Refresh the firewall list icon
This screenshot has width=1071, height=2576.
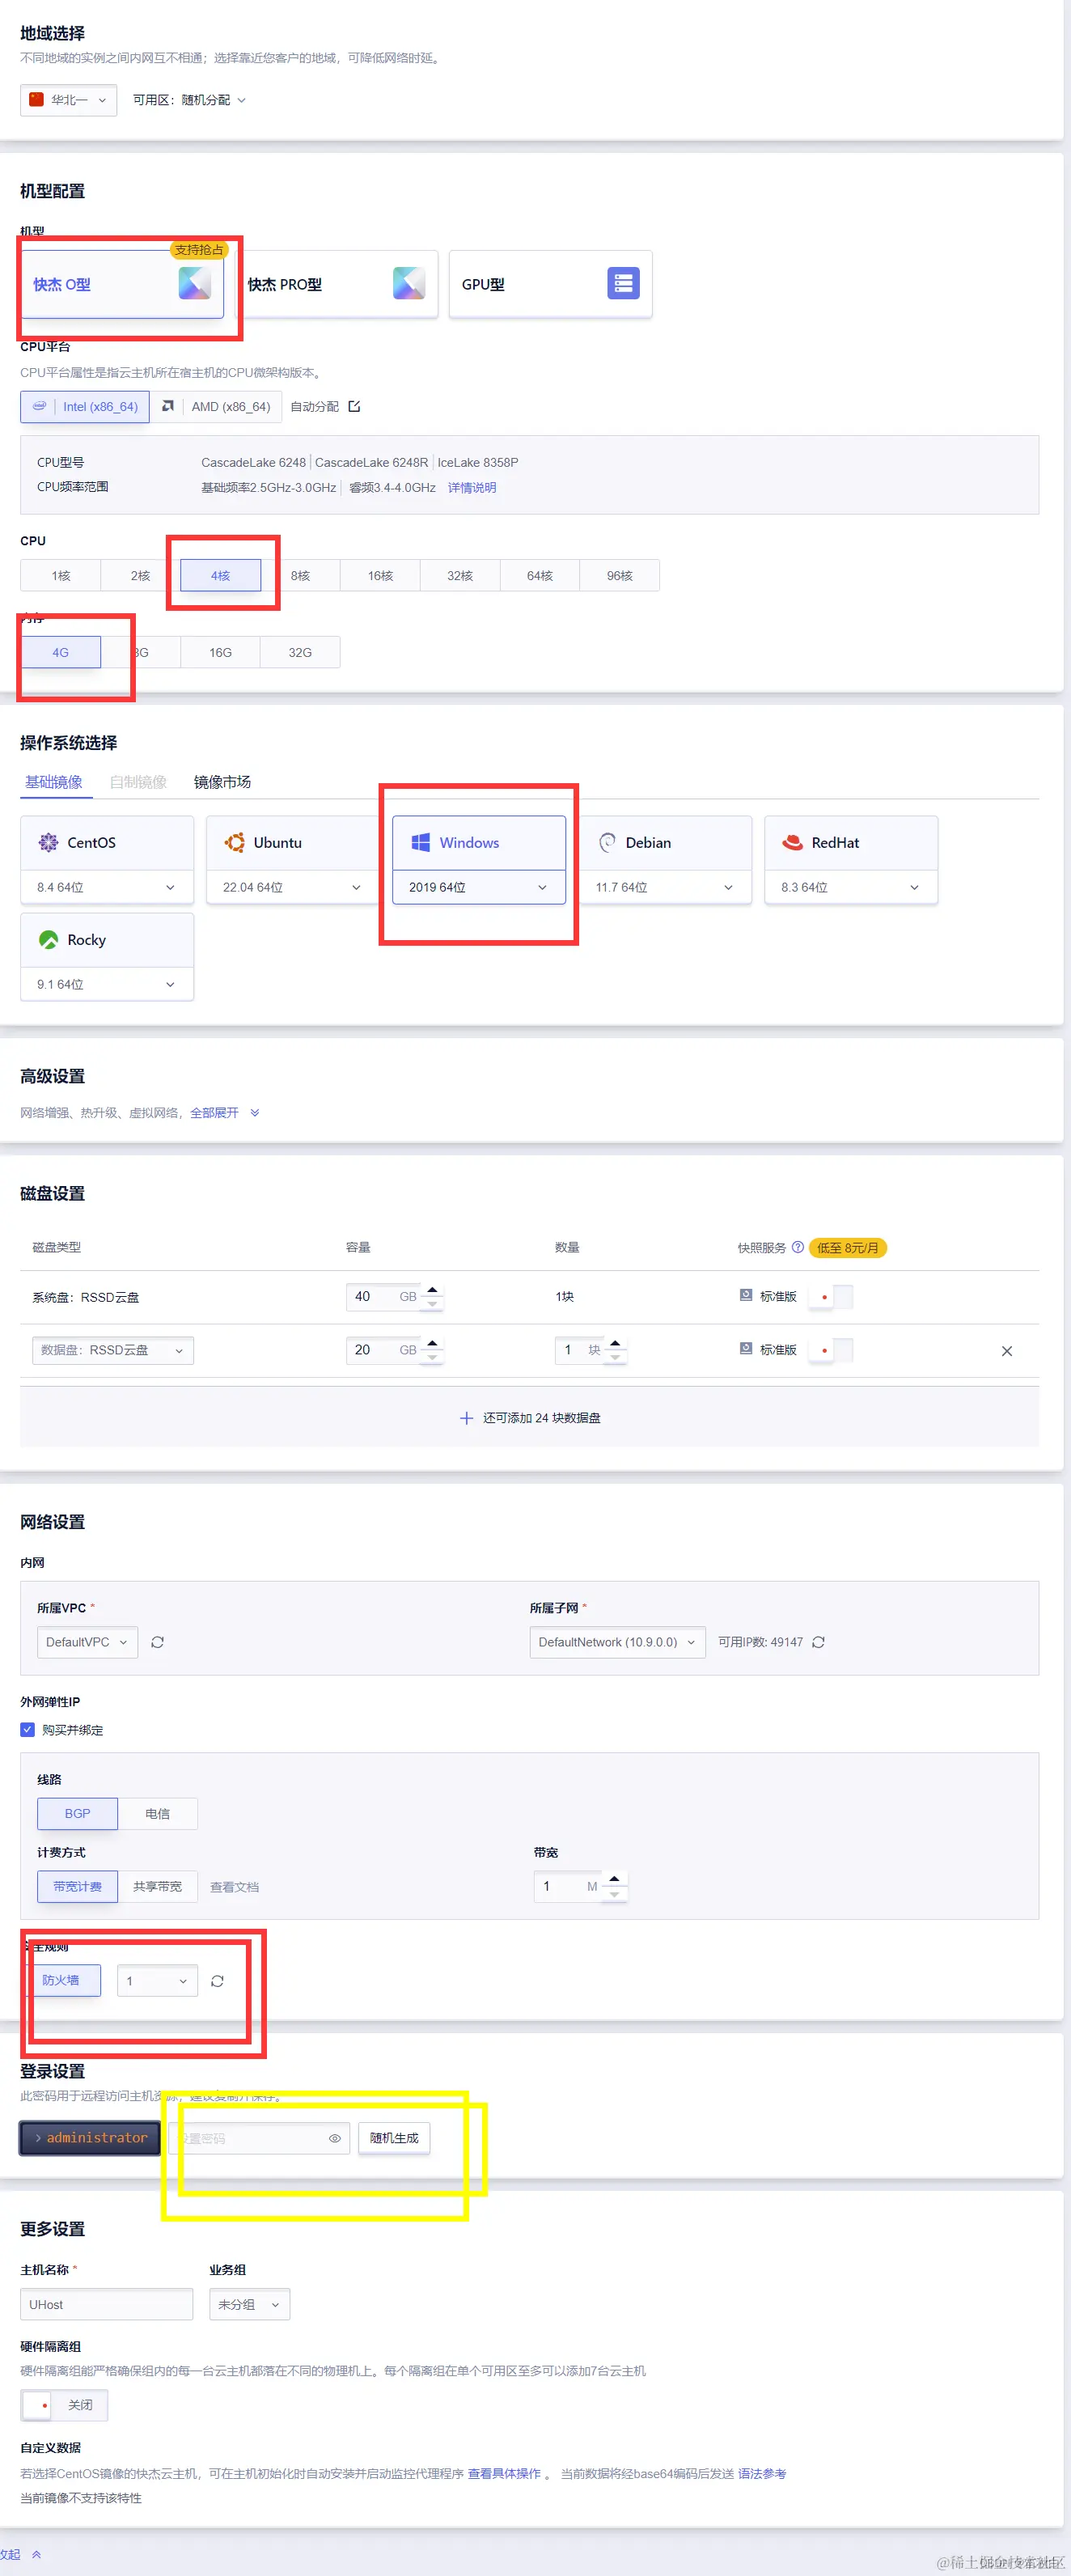[217, 1982]
